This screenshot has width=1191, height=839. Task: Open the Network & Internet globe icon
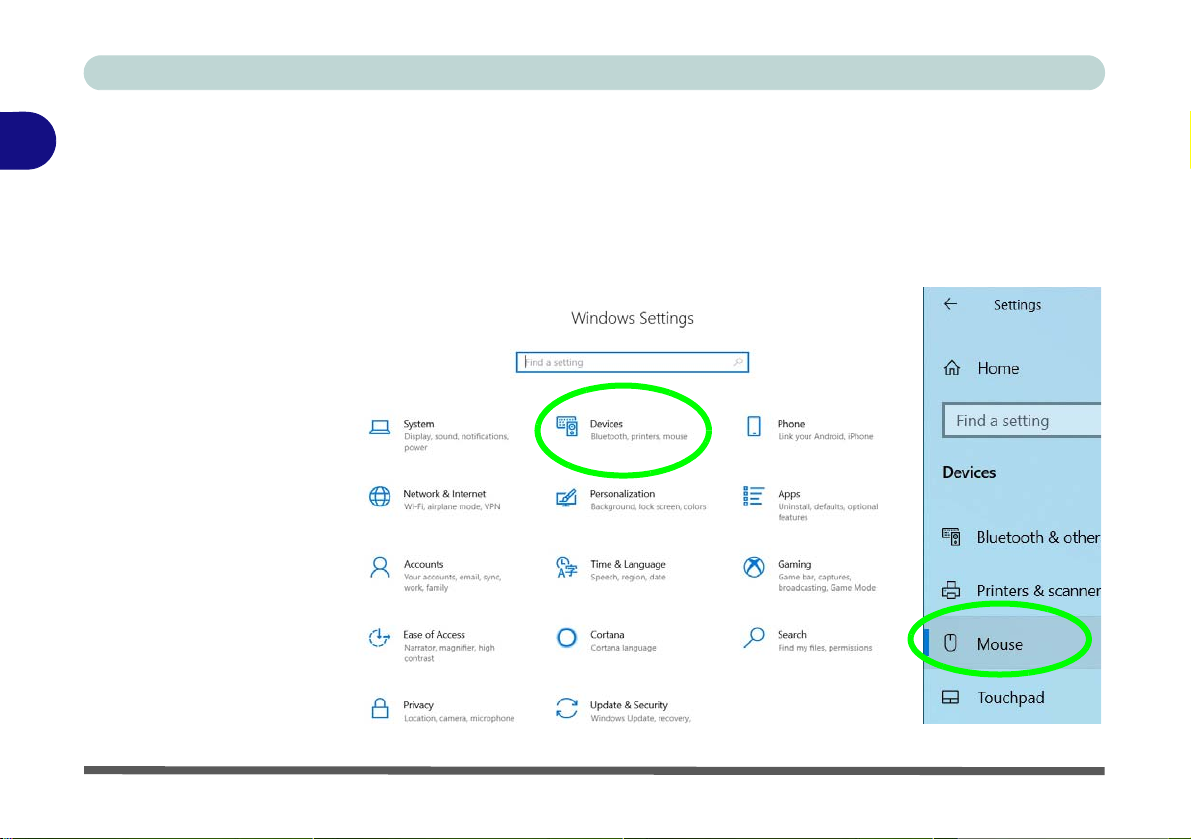[380, 497]
